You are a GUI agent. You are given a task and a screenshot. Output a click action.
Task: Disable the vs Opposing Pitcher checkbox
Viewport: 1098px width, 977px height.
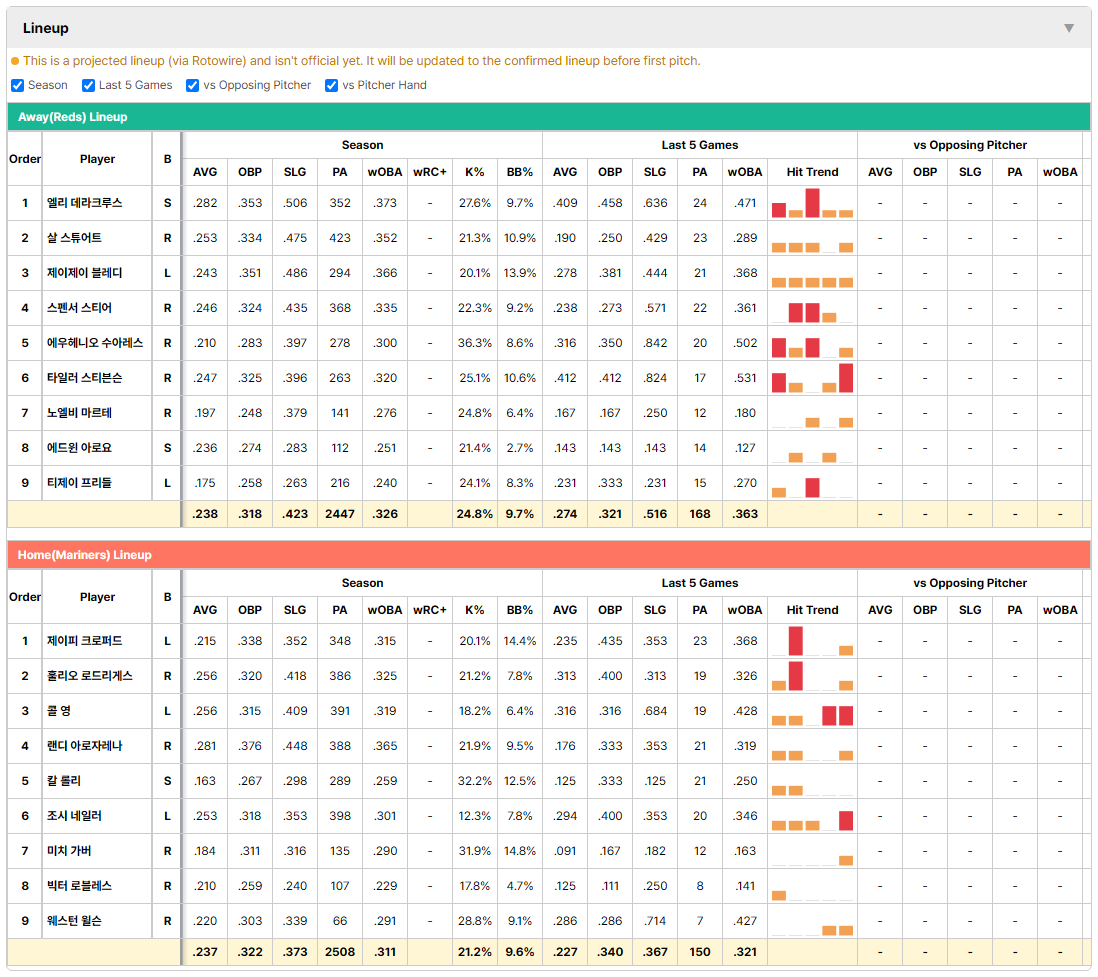coord(192,85)
